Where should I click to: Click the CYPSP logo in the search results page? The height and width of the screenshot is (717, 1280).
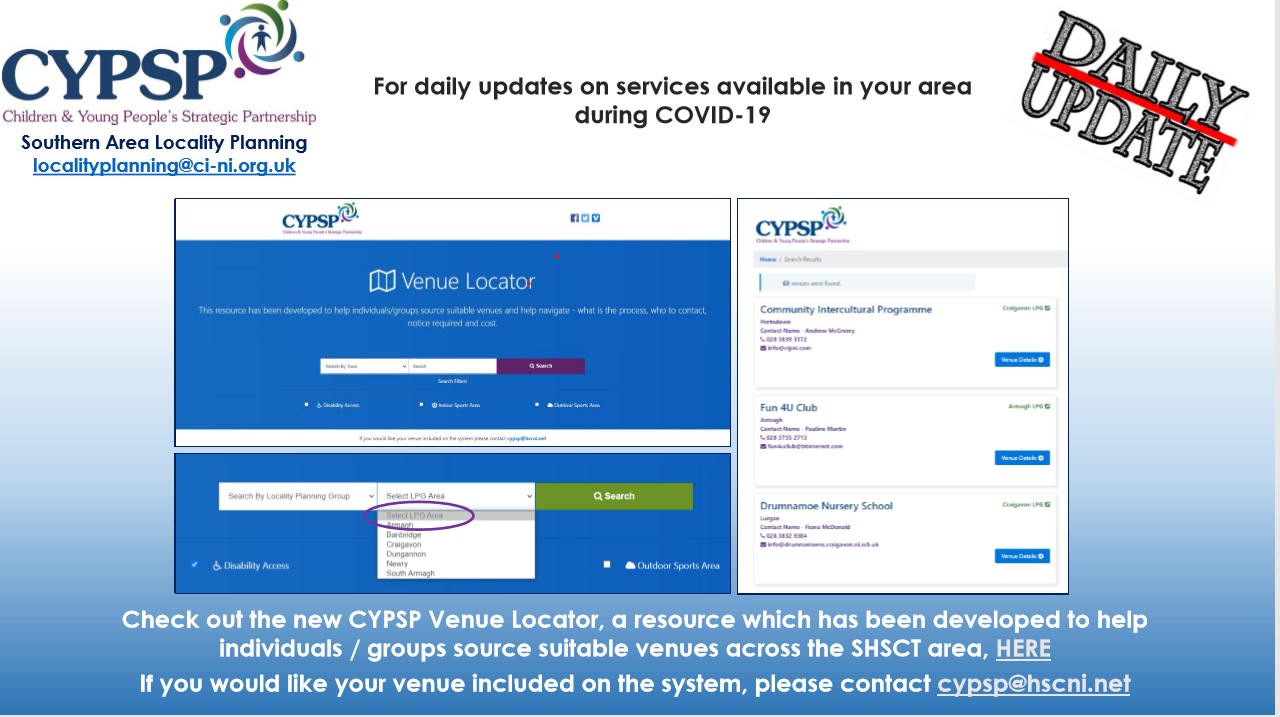coord(802,226)
